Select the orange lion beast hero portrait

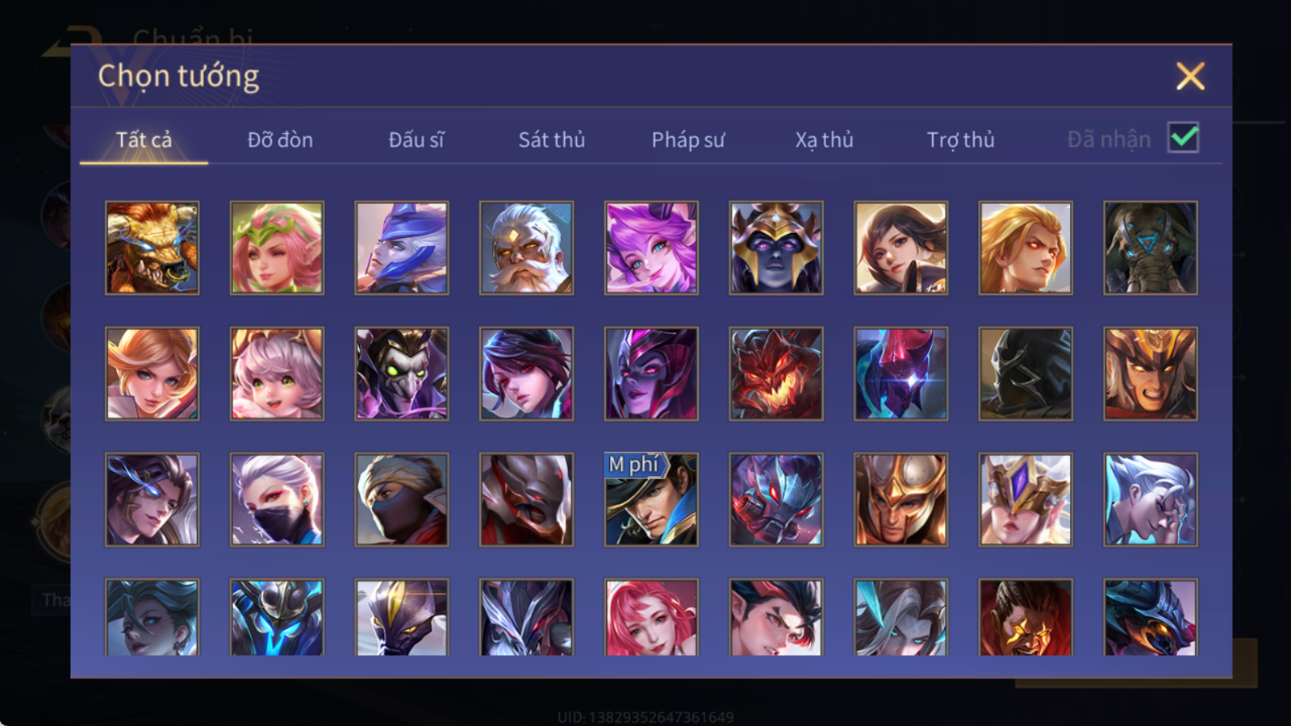pyautogui.click(x=152, y=248)
